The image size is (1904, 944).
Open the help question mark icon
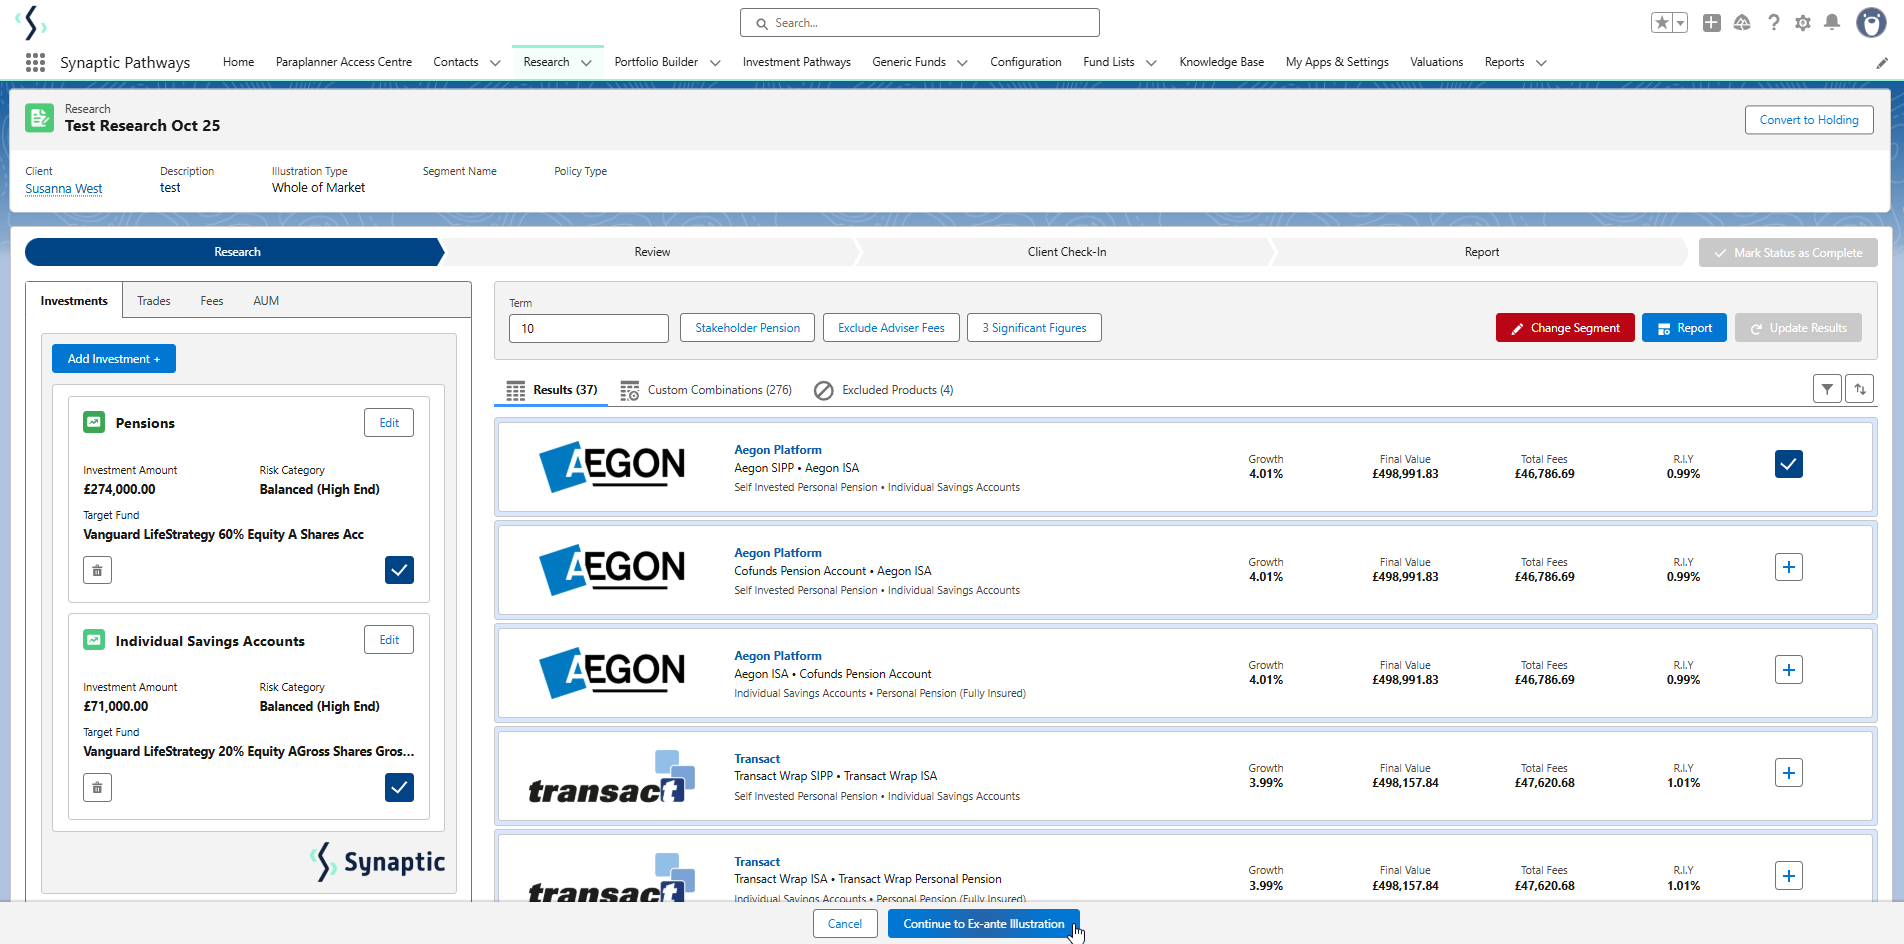tap(1773, 23)
